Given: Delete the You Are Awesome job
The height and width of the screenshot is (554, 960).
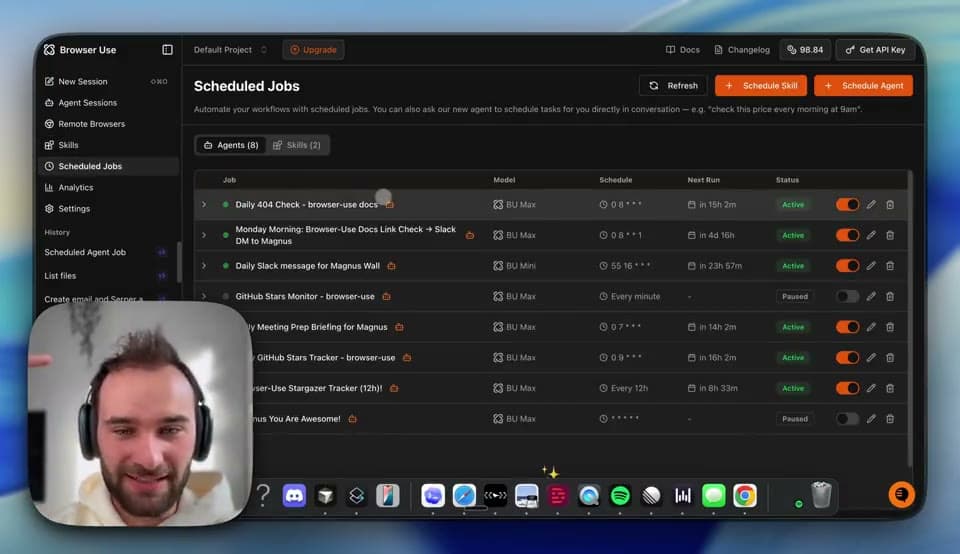Looking at the screenshot, I should tap(890, 419).
